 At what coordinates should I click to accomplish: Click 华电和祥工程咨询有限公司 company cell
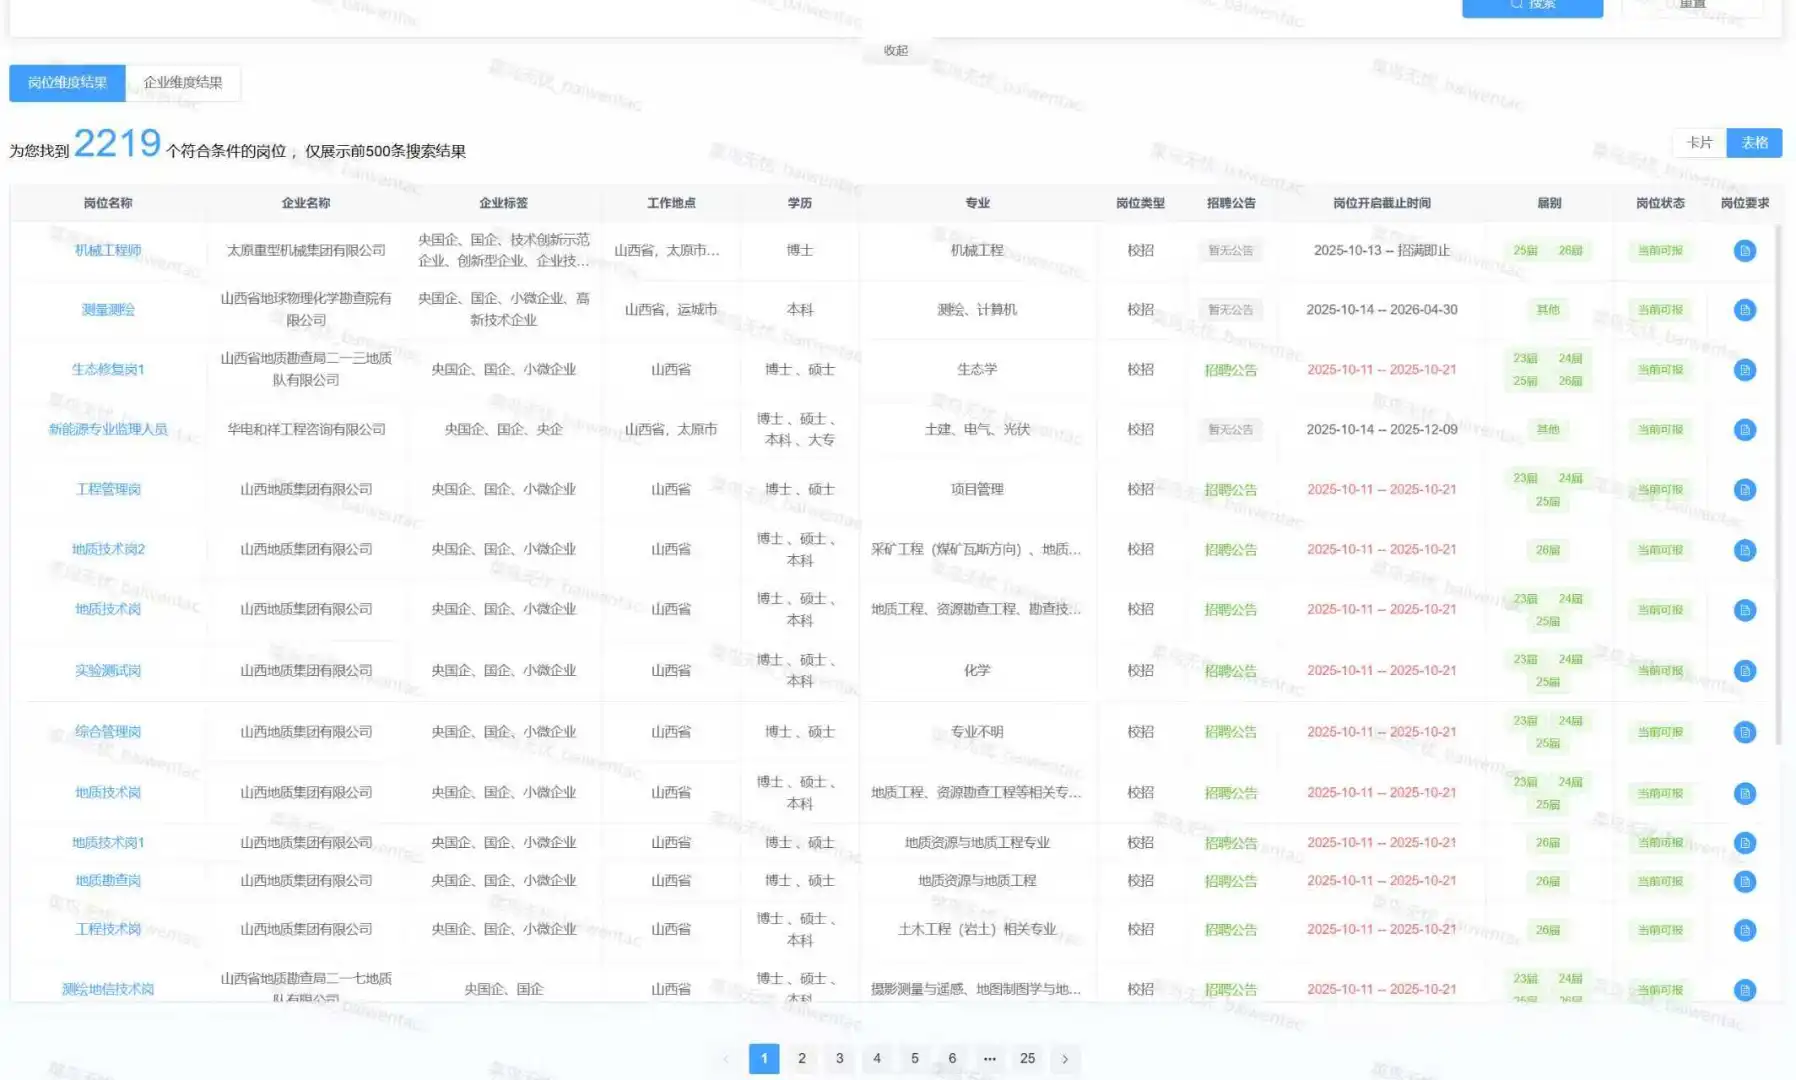306,430
